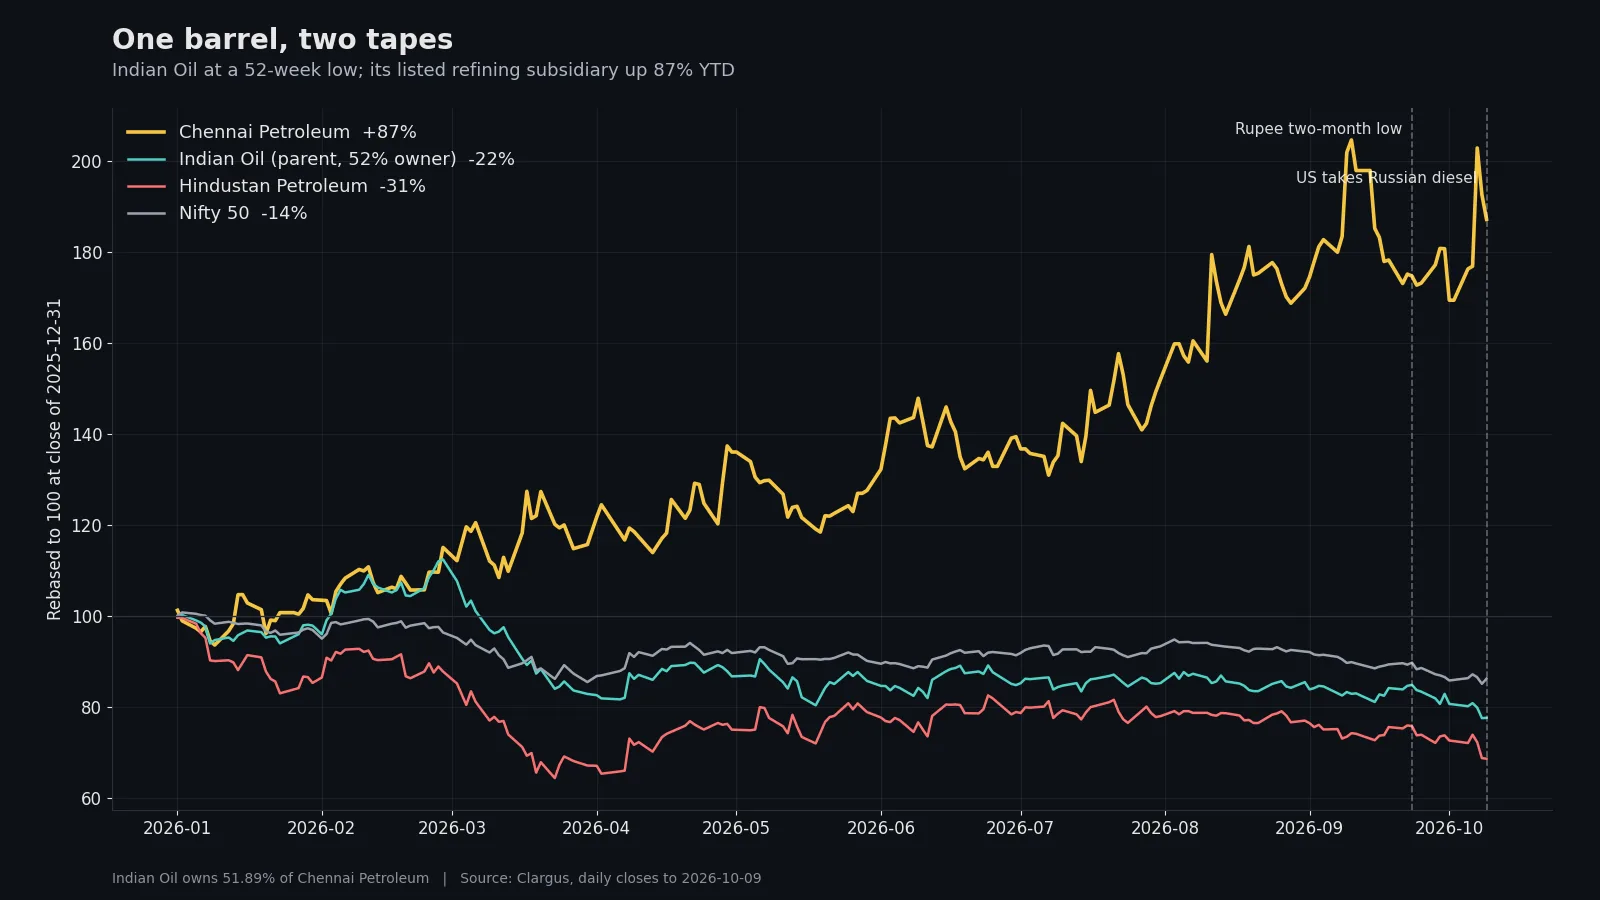This screenshot has width=1600, height=900.
Task: Click the x-axis label 2026-03
Action: pos(452,828)
